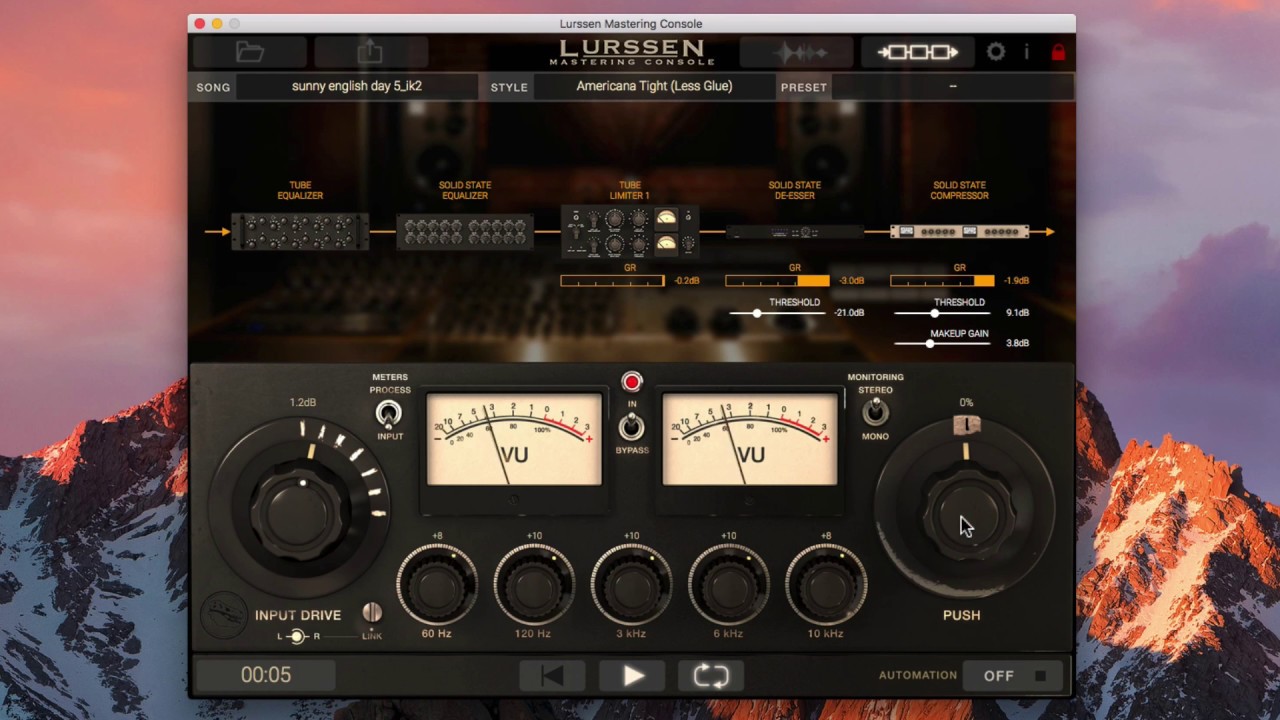The height and width of the screenshot is (720, 1280).
Task: Click the 10 kHz EQ knob
Action: tap(826, 586)
